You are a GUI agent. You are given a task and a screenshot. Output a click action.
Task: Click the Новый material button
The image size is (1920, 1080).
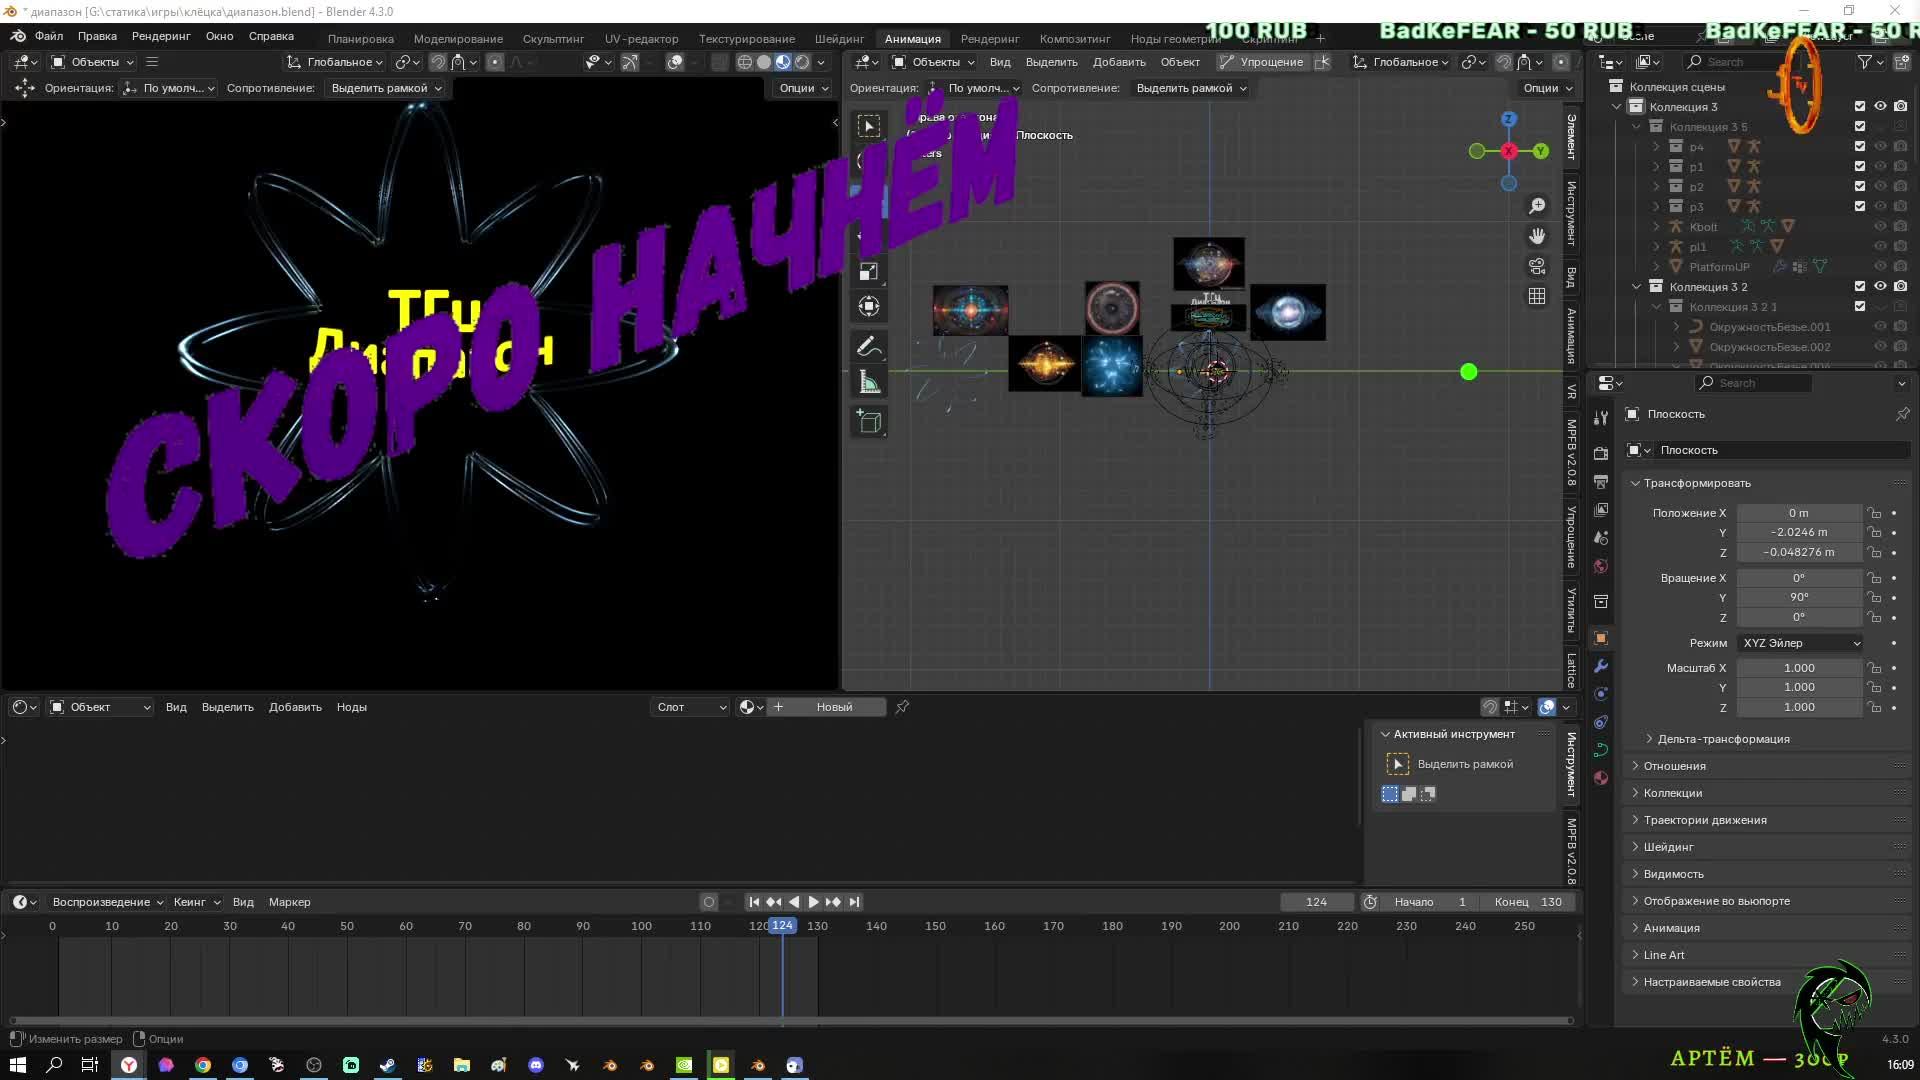click(x=834, y=707)
